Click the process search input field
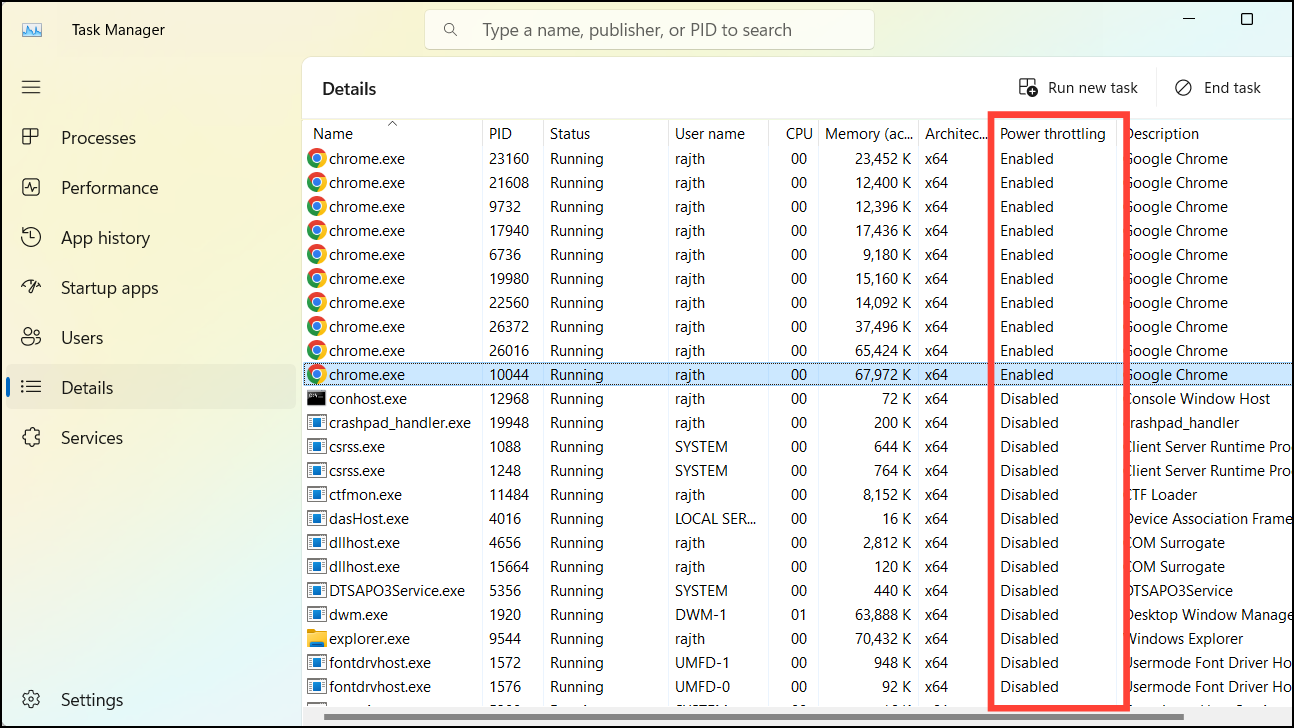Screen dimensions: 1294x728 (649, 30)
